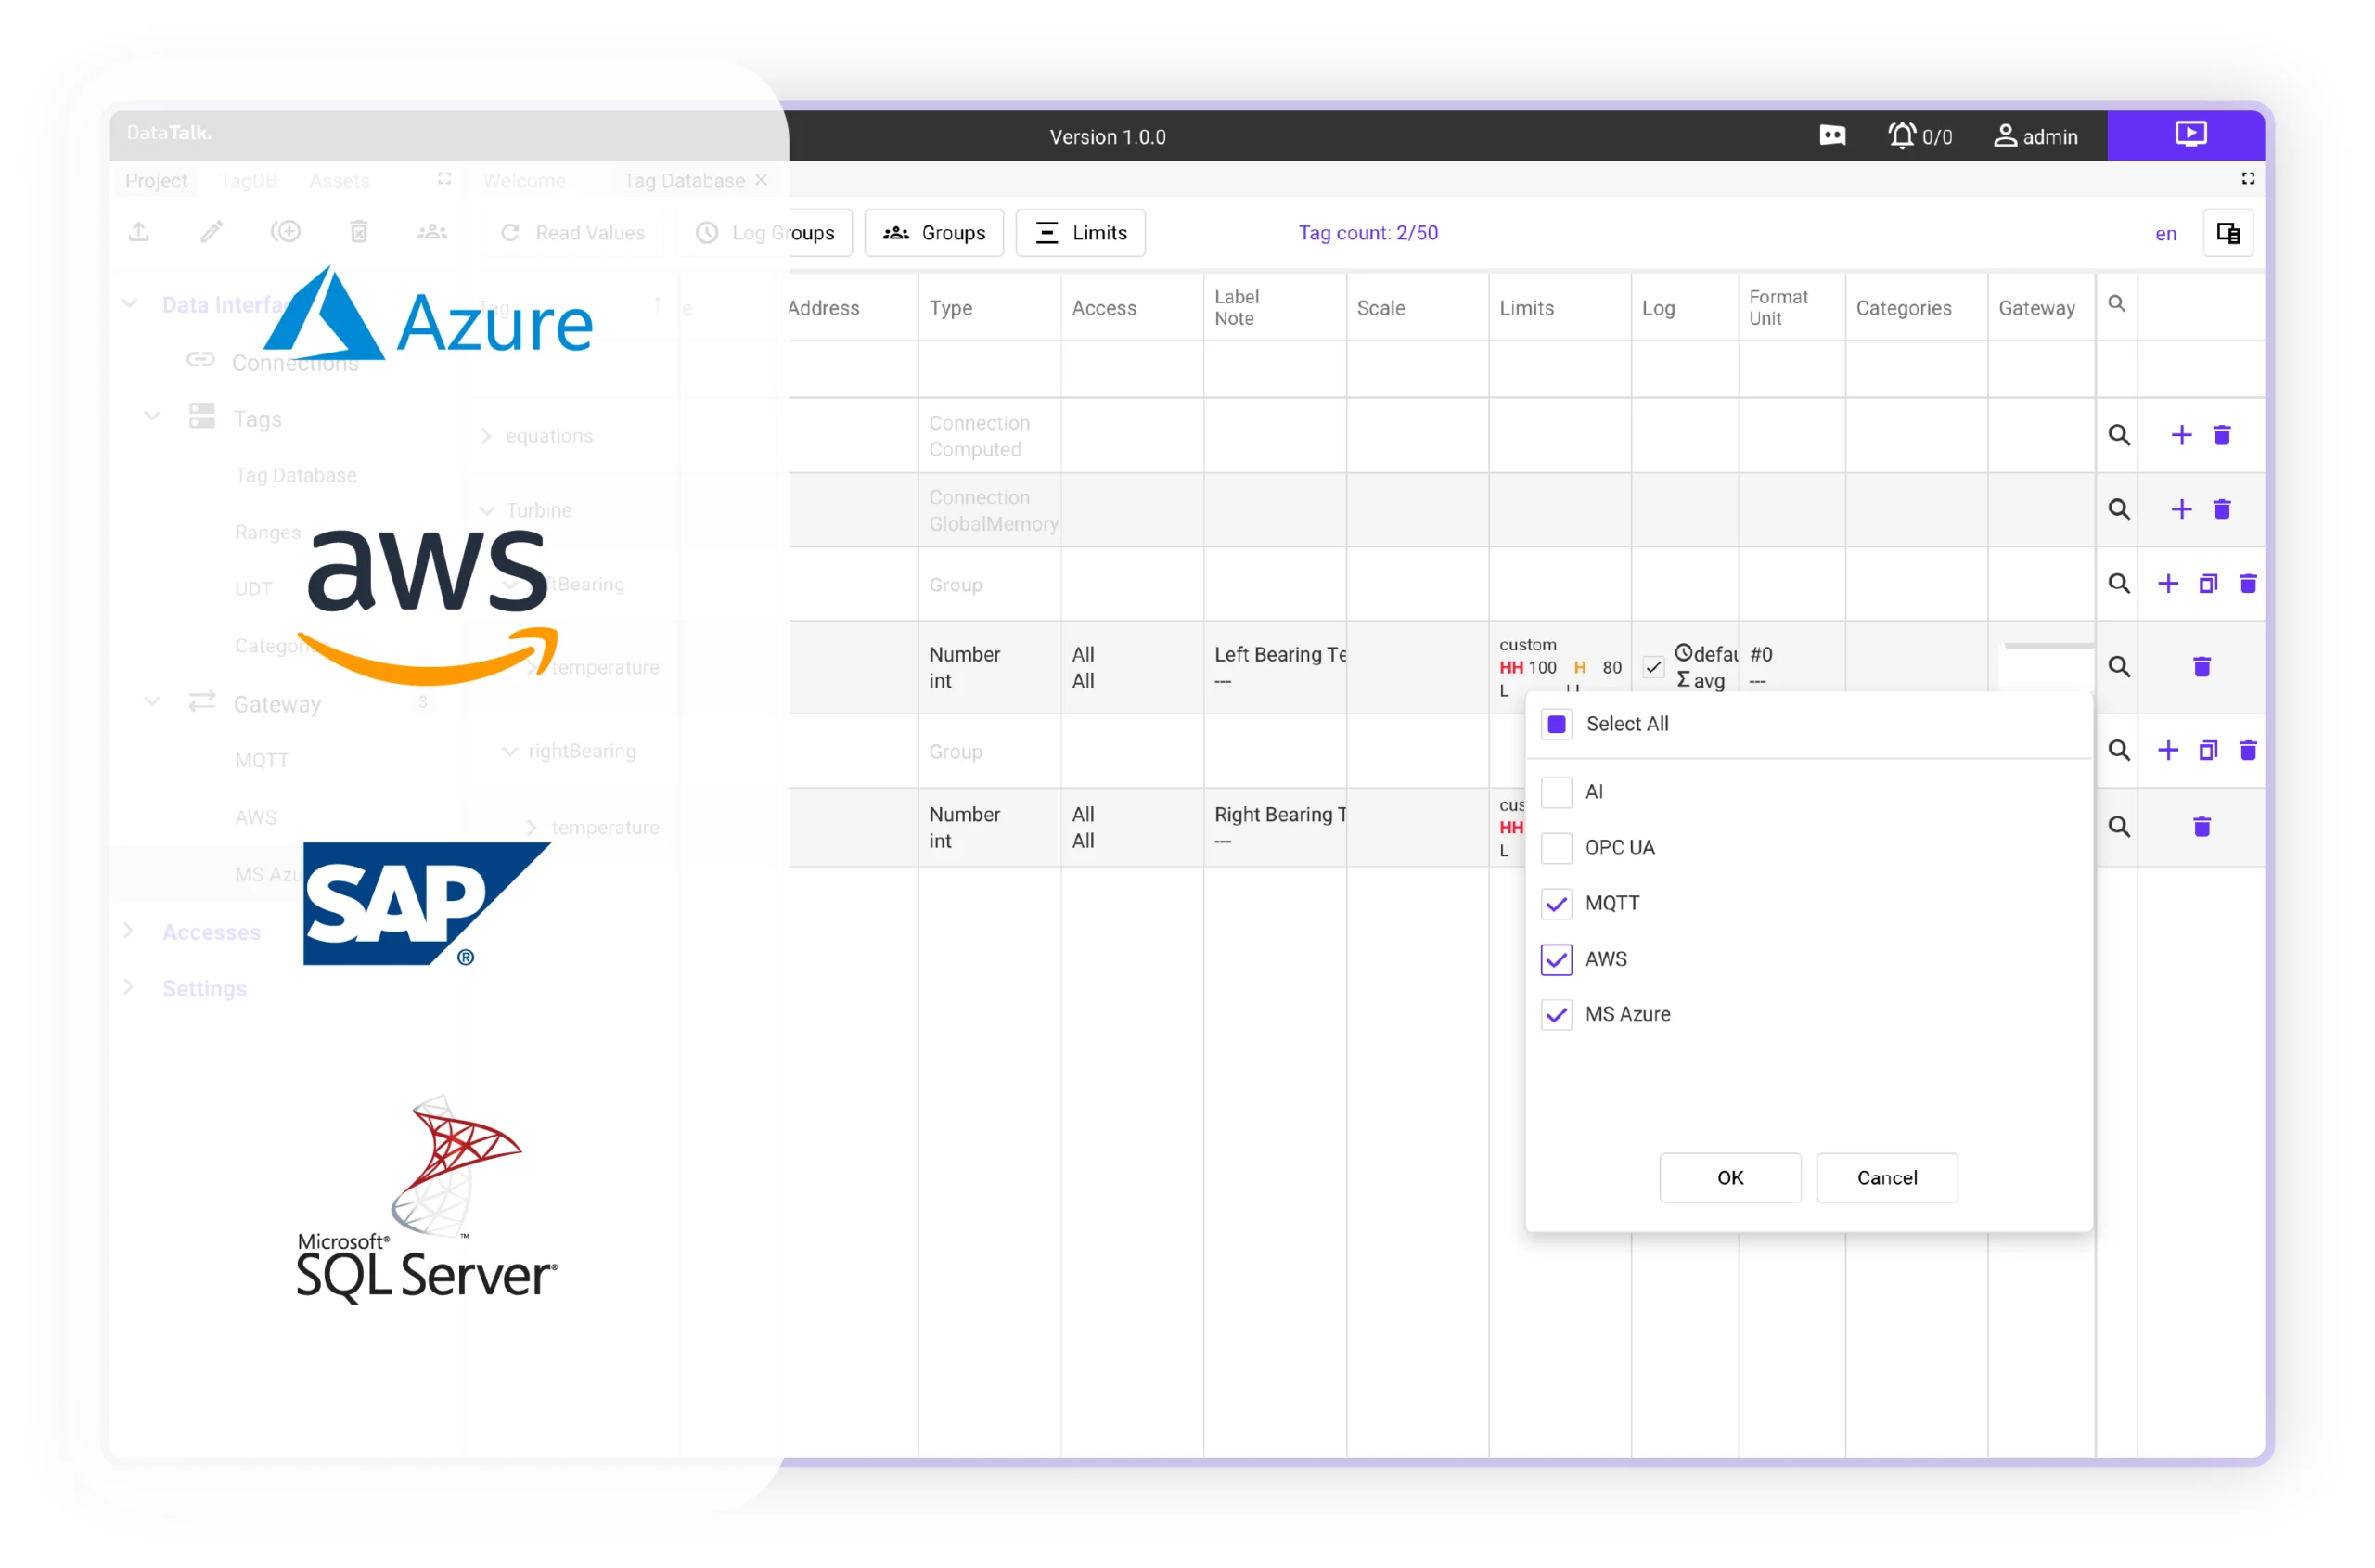Select the Tag Database tab
The width and height of the screenshot is (2375, 1568).
[x=684, y=181]
